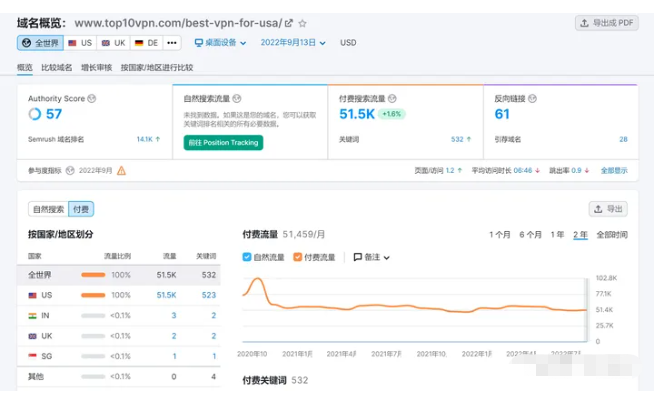Click the monitor icon before 桌面设备

coord(199,43)
